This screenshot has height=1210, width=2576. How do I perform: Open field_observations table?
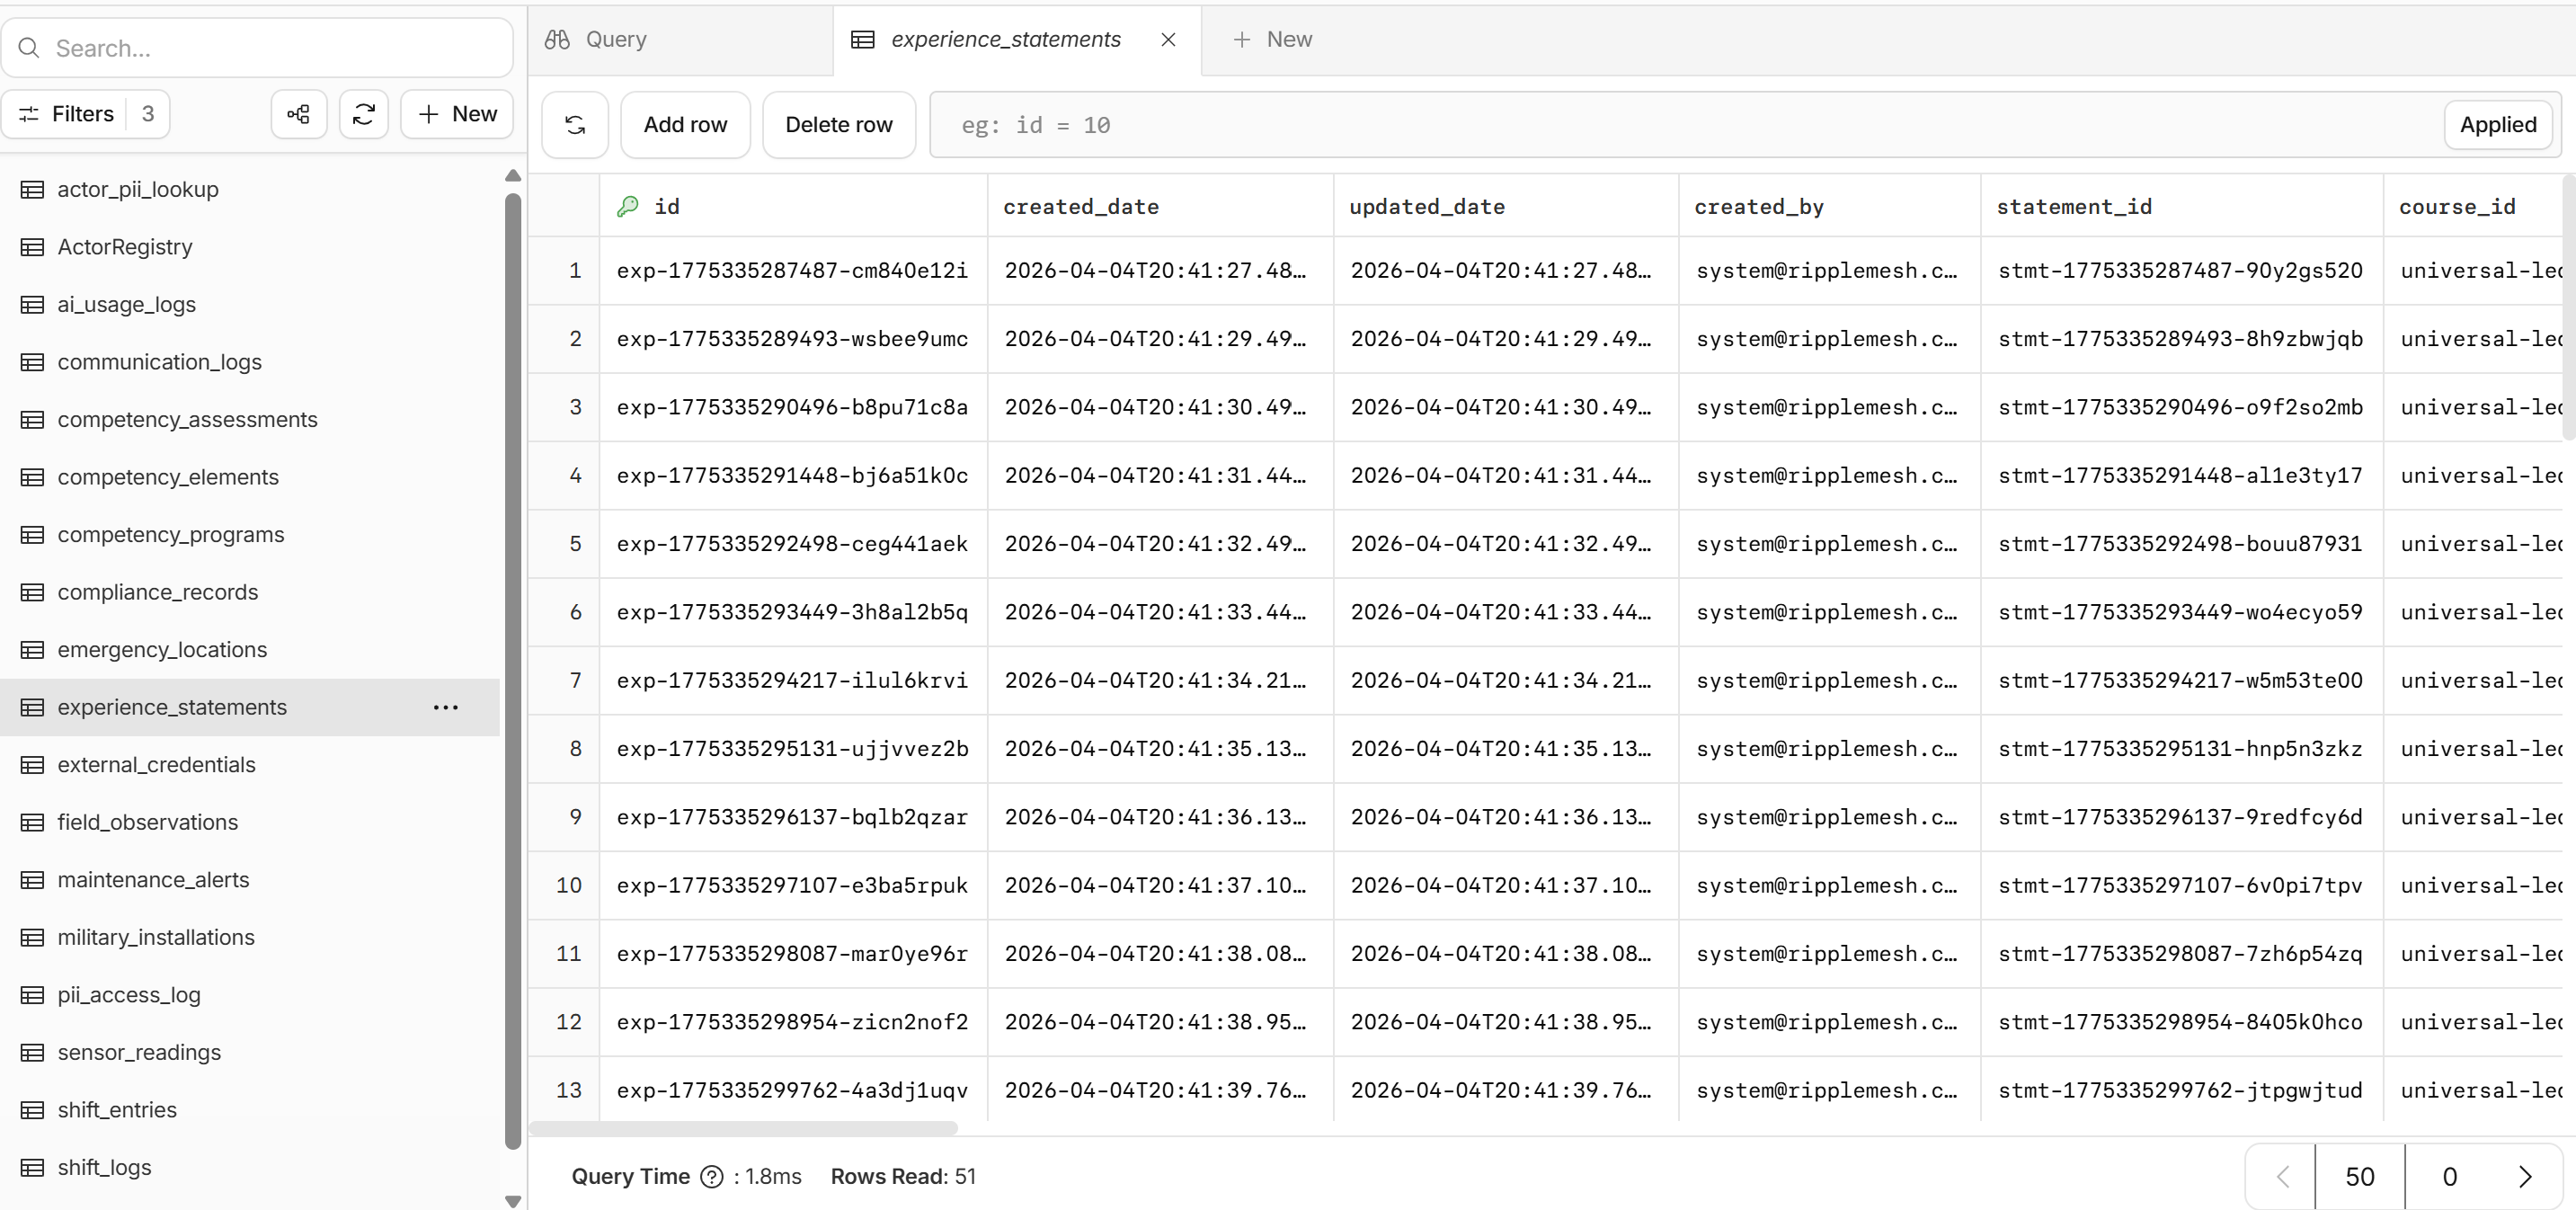coord(250,822)
